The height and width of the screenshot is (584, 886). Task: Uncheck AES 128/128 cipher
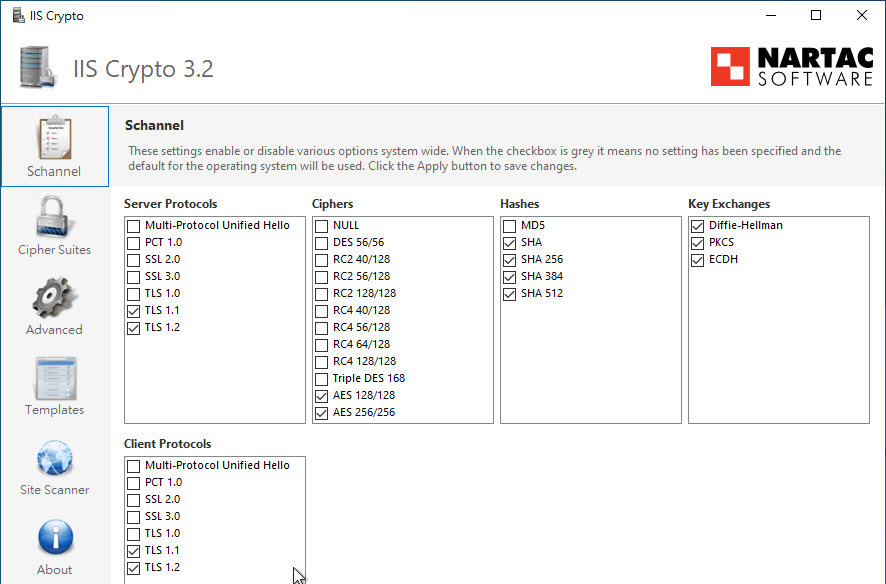[322, 396]
